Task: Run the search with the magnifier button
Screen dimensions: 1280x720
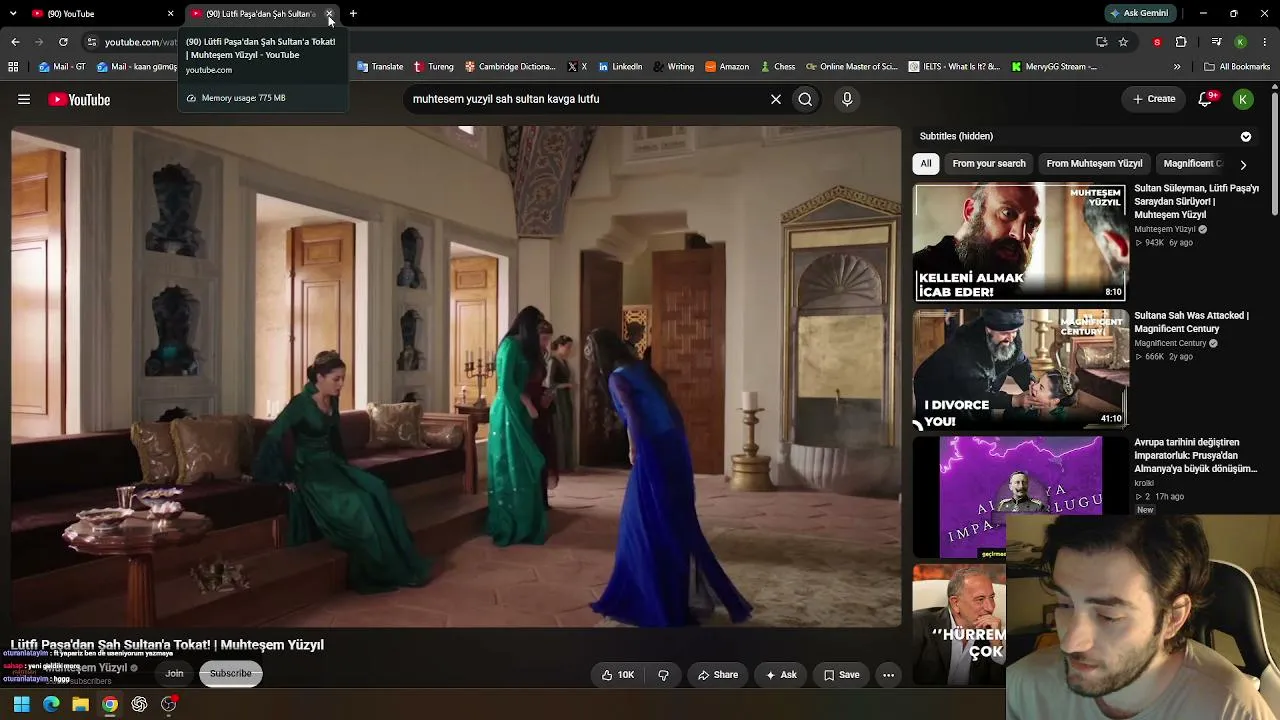Action: (805, 99)
